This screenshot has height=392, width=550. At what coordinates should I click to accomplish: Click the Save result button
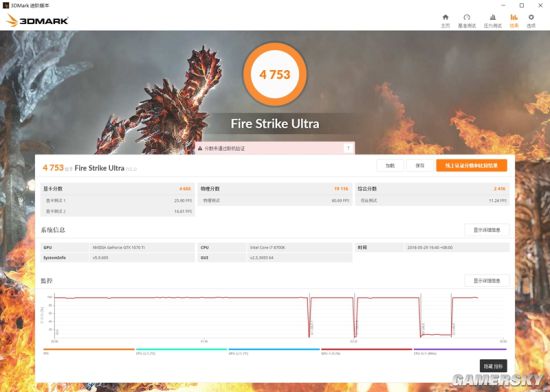[x=420, y=165]
